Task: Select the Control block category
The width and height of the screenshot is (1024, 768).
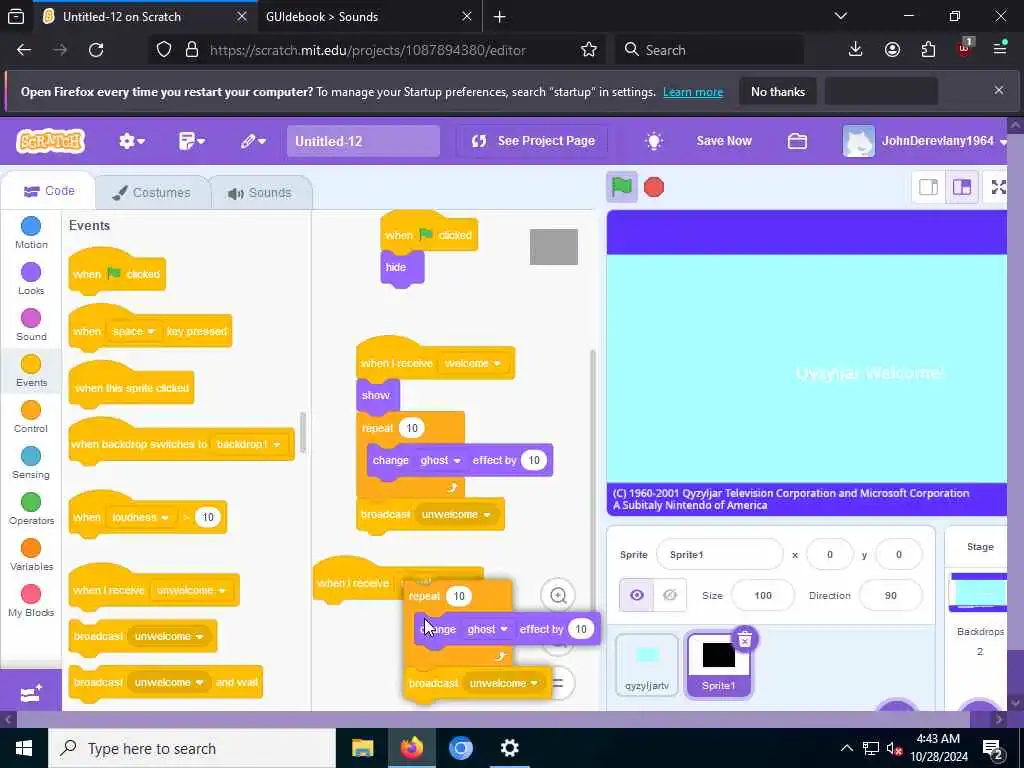Action: [31, 417]
